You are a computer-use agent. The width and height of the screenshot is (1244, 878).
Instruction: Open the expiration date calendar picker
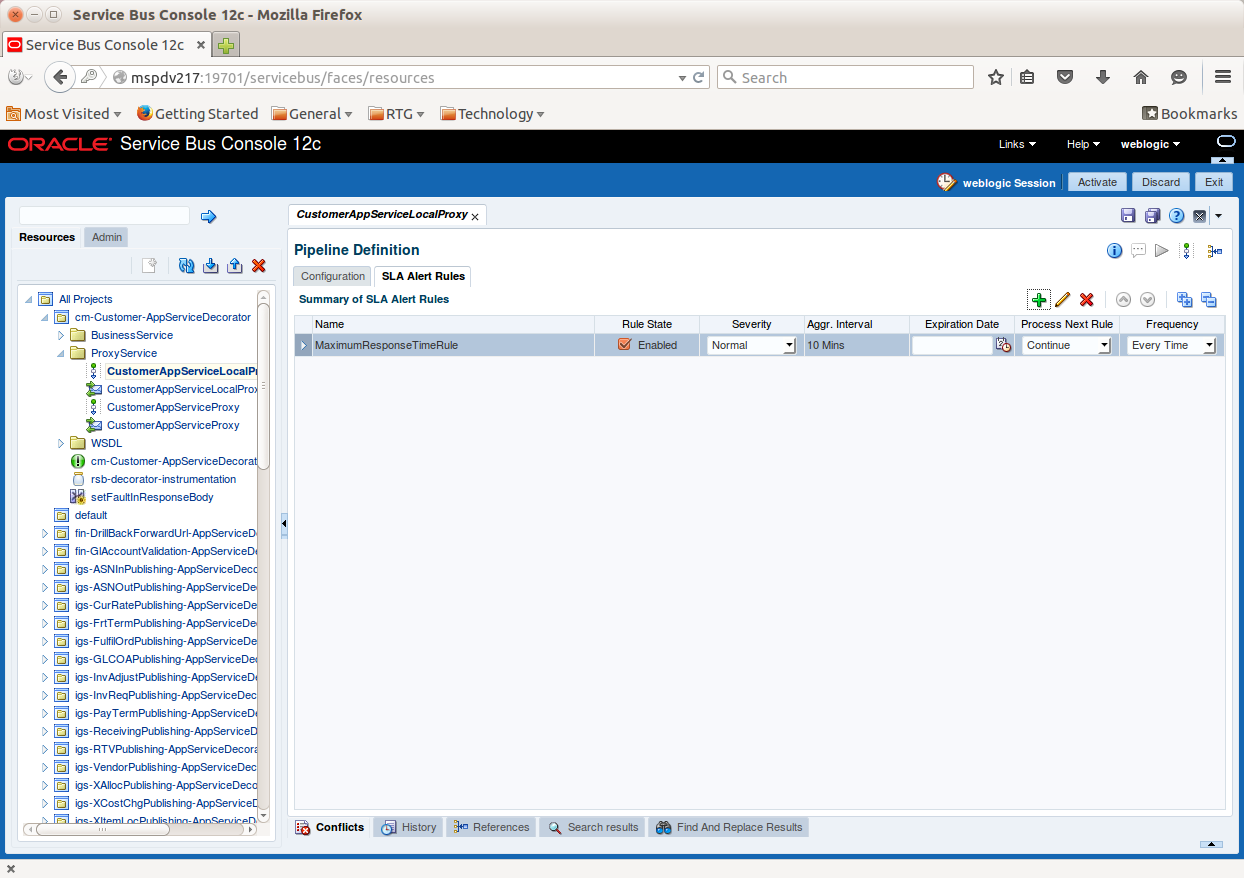coord(1003,345)
